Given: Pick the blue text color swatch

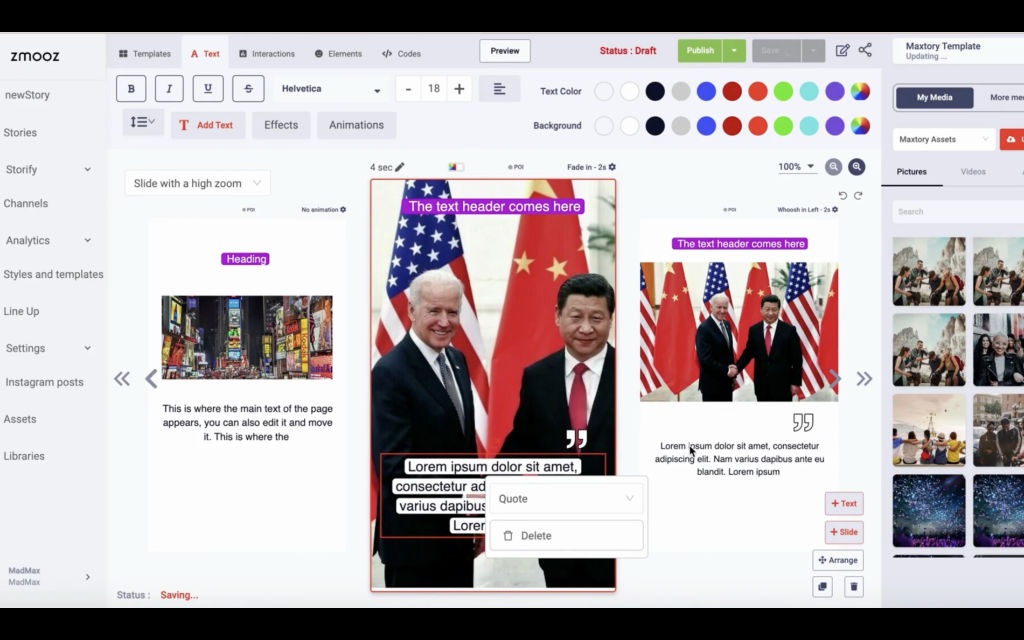Looking at the screenshot, I should tap(706, 91).
